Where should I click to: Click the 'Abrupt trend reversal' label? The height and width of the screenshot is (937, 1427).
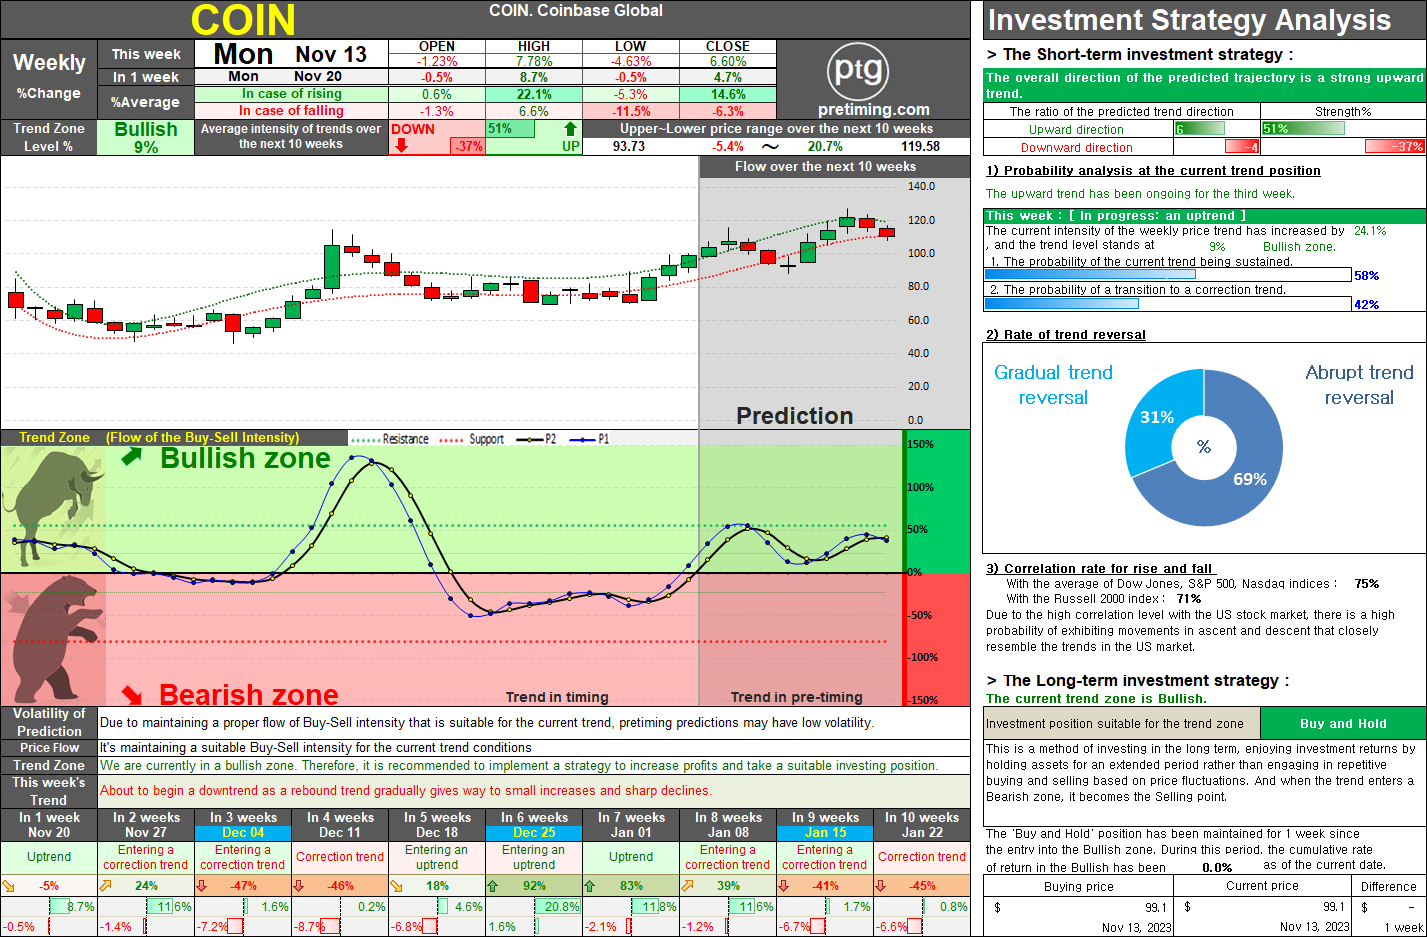click(1359, 385)
